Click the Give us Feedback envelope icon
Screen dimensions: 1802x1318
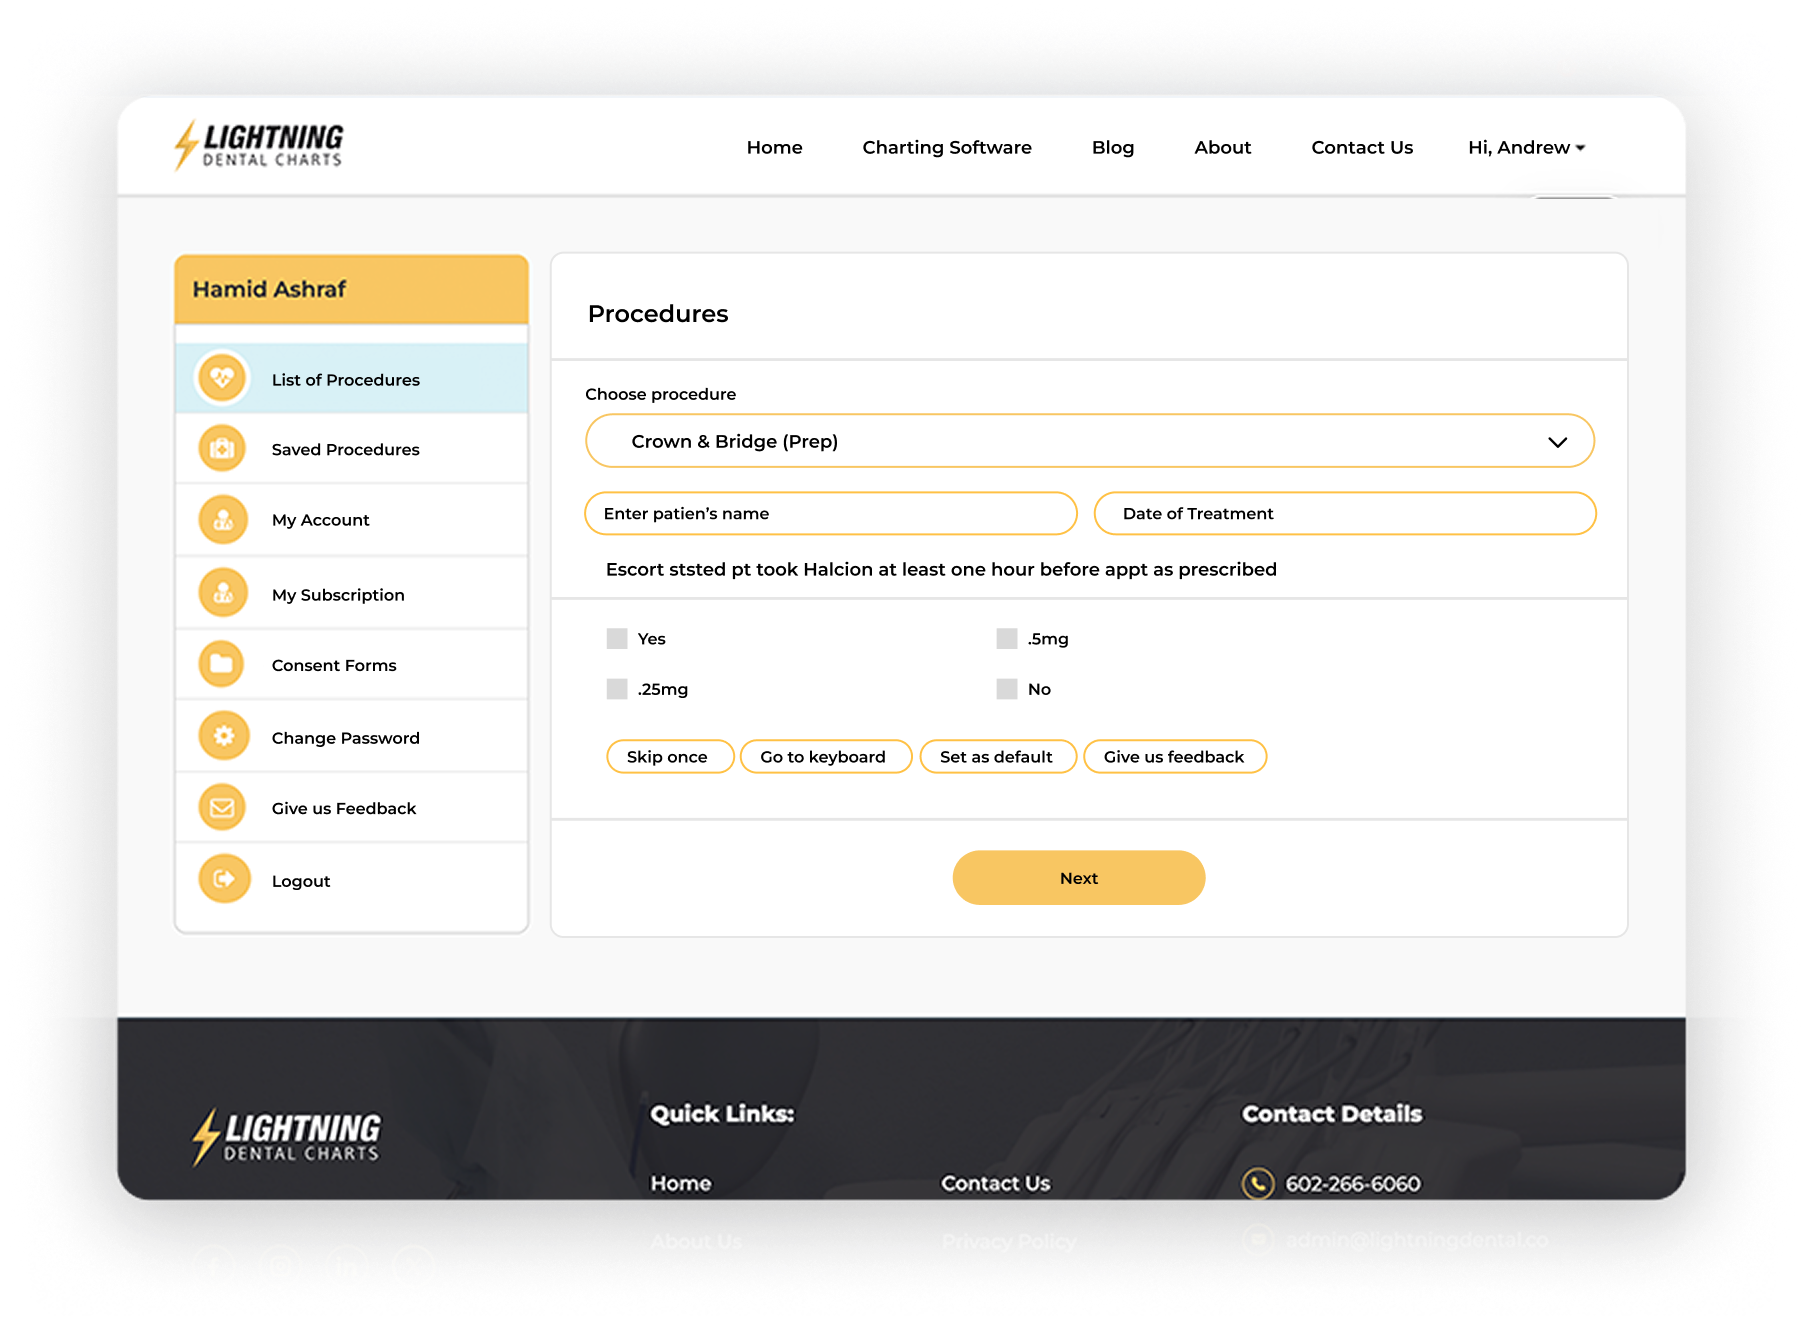coord(222,808)
